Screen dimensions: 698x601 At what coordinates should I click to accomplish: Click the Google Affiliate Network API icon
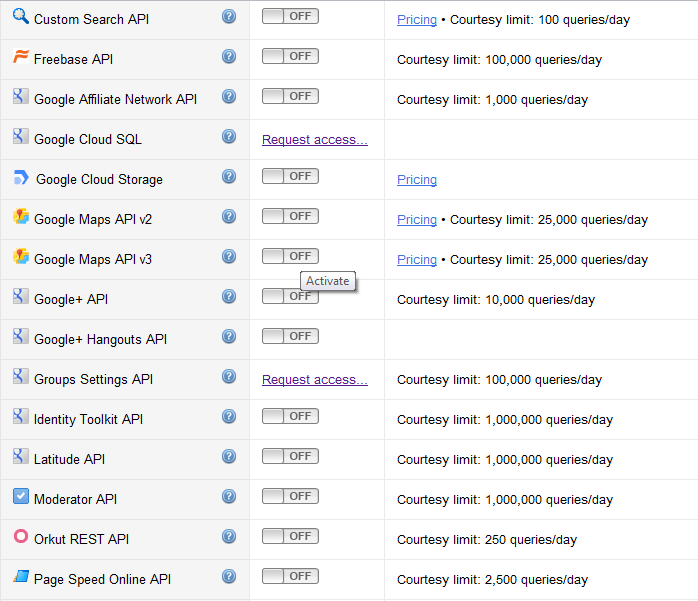20,96
